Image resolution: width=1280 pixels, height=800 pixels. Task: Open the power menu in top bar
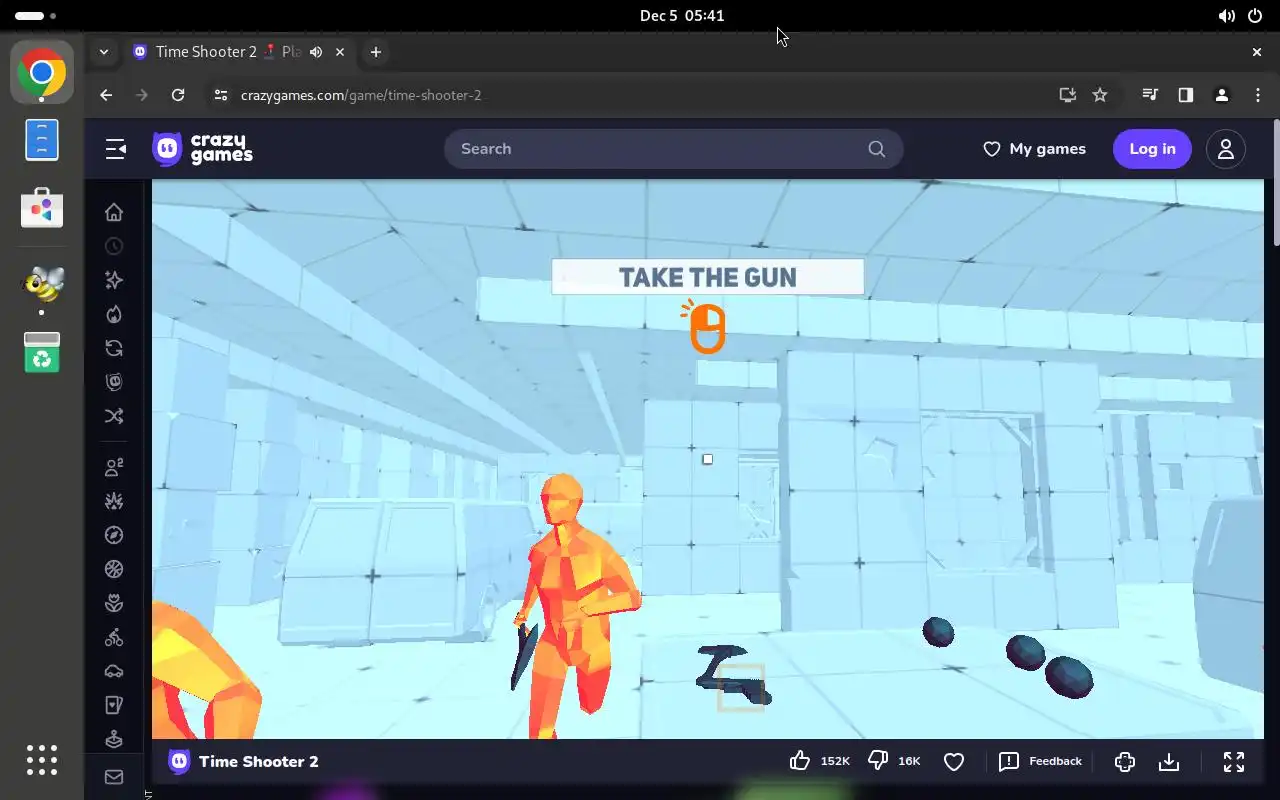(x=1254, y=16)
